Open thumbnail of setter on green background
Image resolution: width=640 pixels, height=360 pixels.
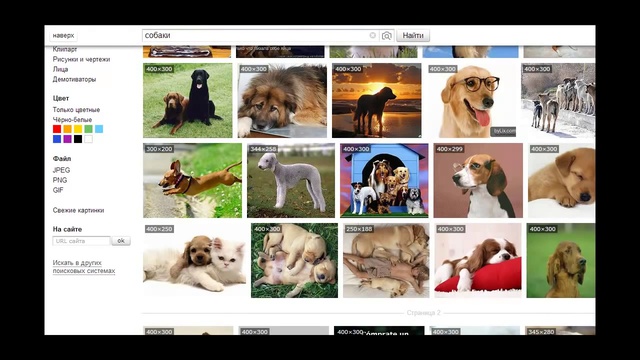[561, 260]
